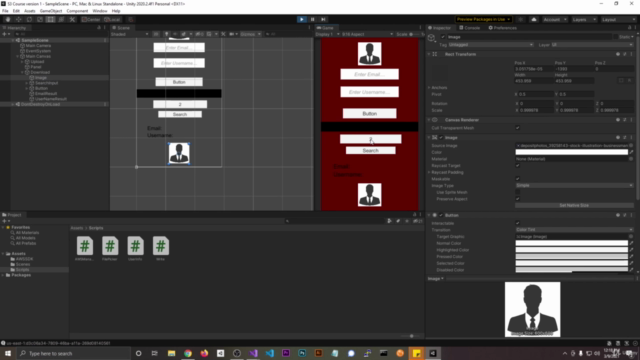Click the Pause button
The image size is (640, 360).
[x=313, y=19]
